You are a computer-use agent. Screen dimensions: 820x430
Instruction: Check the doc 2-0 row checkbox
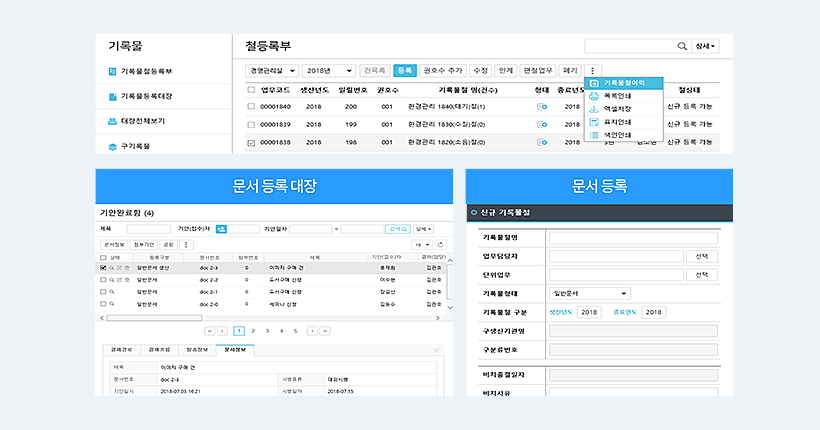coord(103,304)
